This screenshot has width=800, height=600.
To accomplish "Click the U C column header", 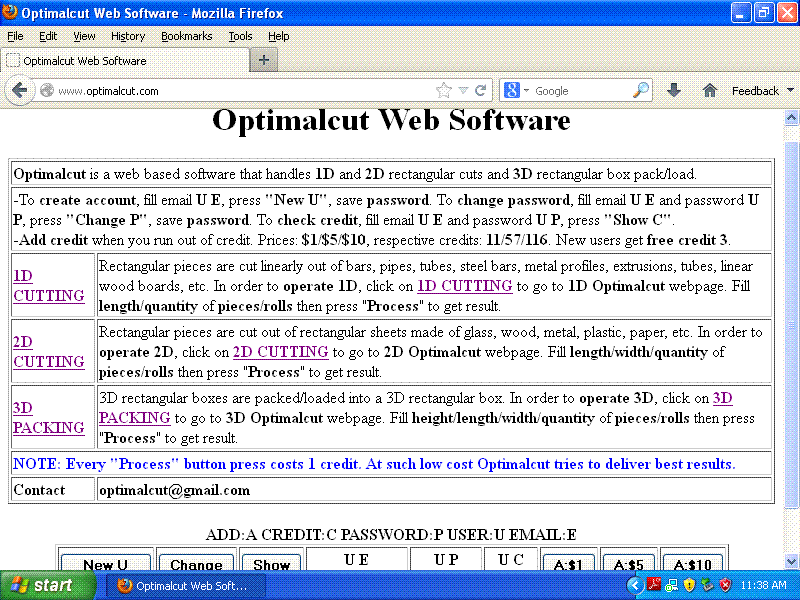I will coord(511,560).
